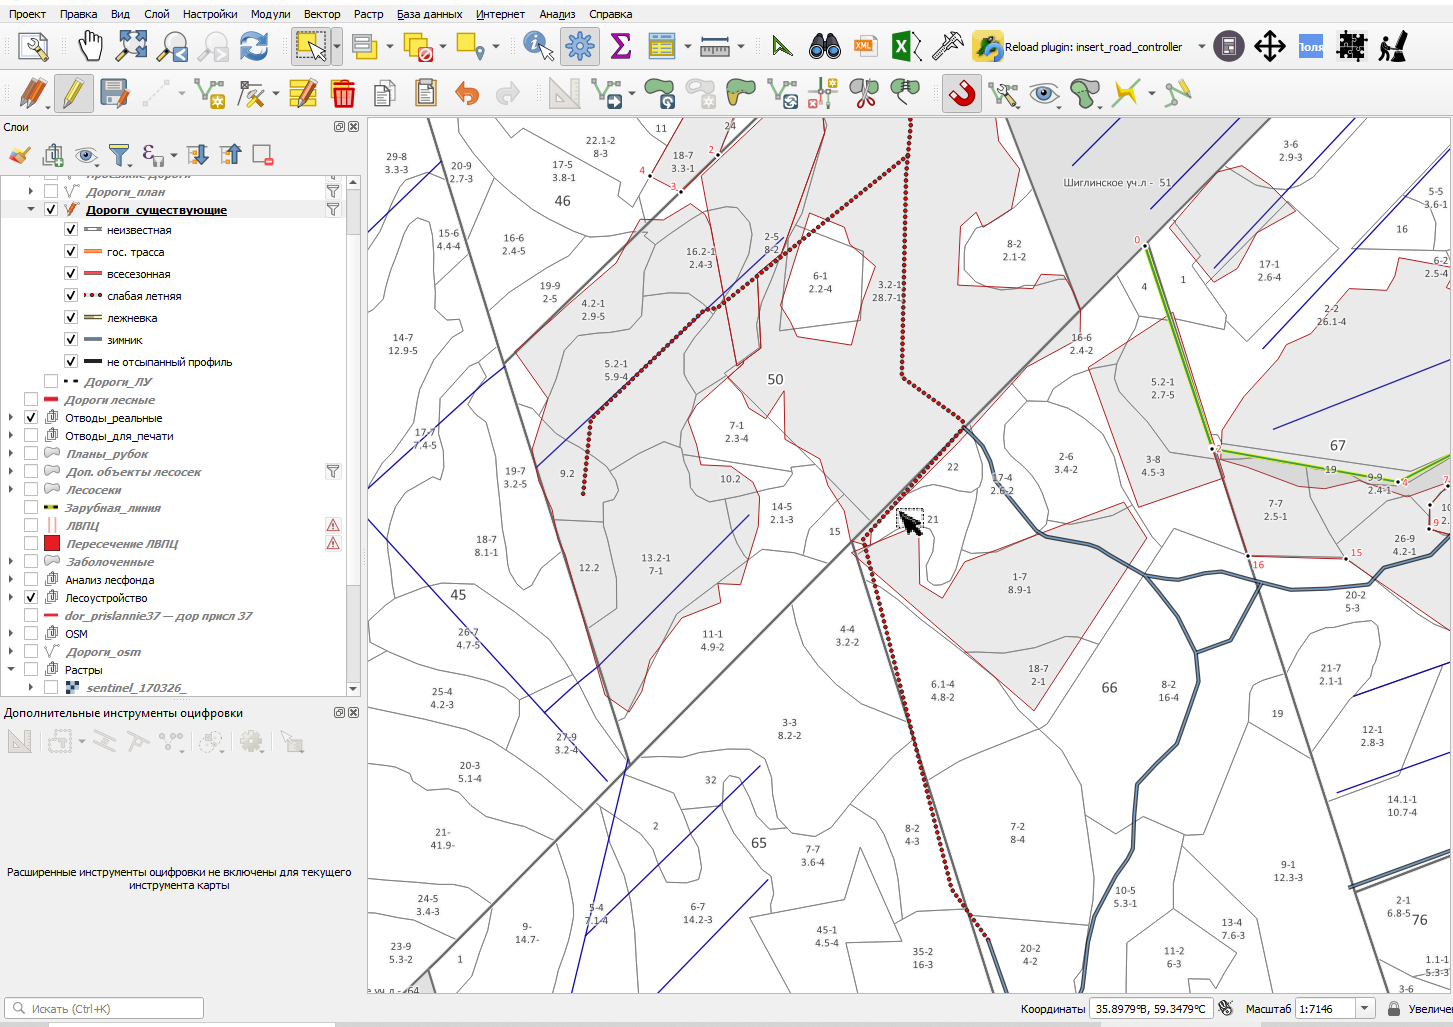Open the Слой menu
This screenshot has height=1027, width=1453.
coord(157,14)
